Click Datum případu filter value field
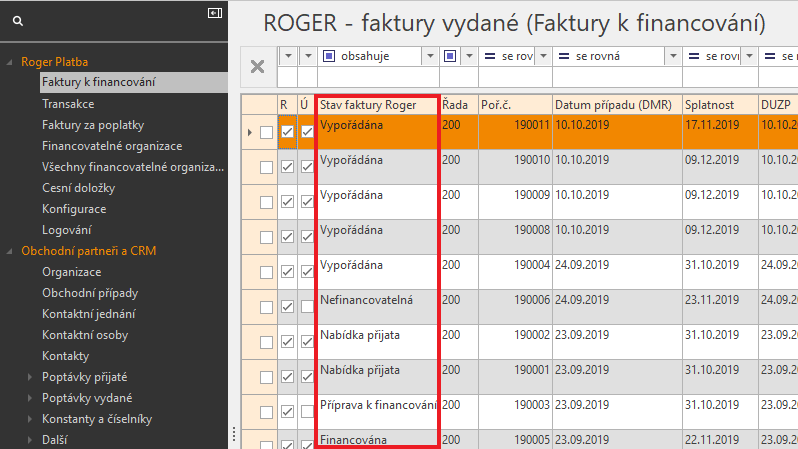Viewport: 798px width, 449px height. [x=617, y=76]
